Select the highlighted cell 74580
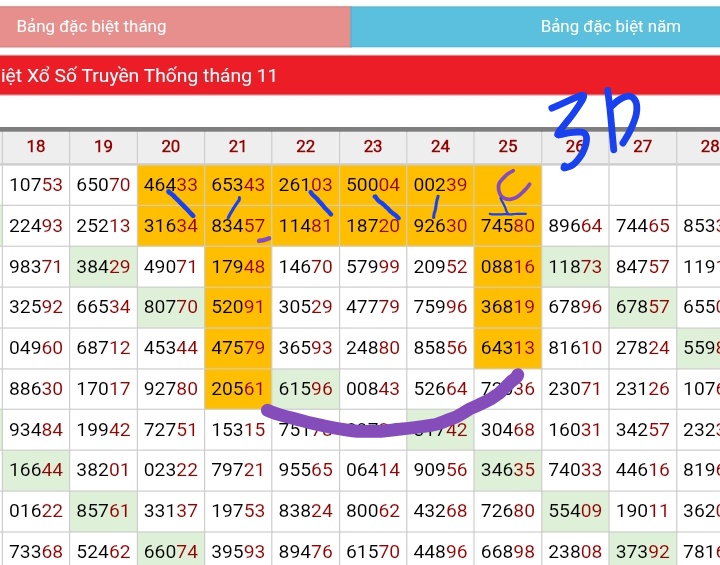 [x=508, y=226]
